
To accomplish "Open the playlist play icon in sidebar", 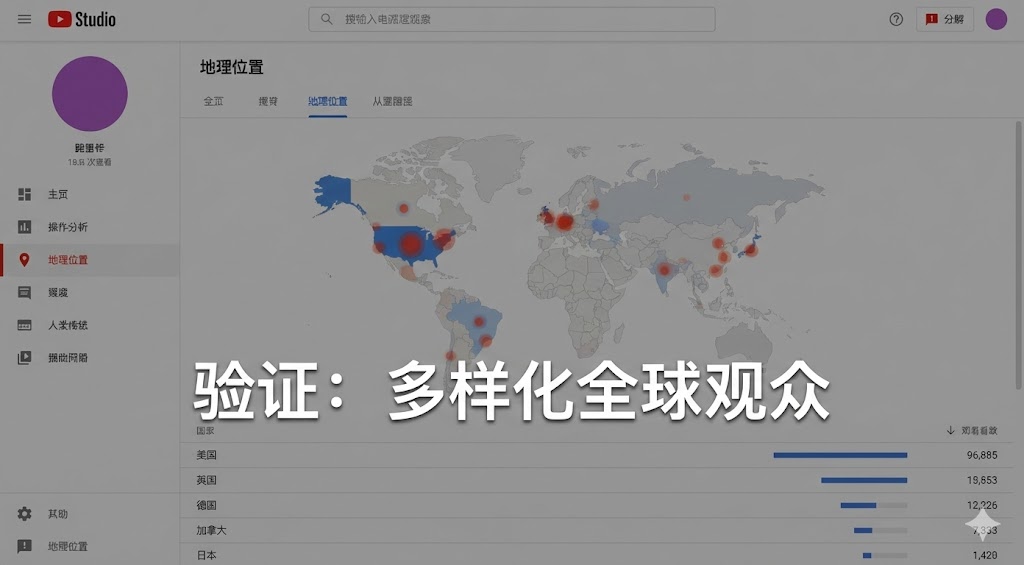I will (25, 357).
